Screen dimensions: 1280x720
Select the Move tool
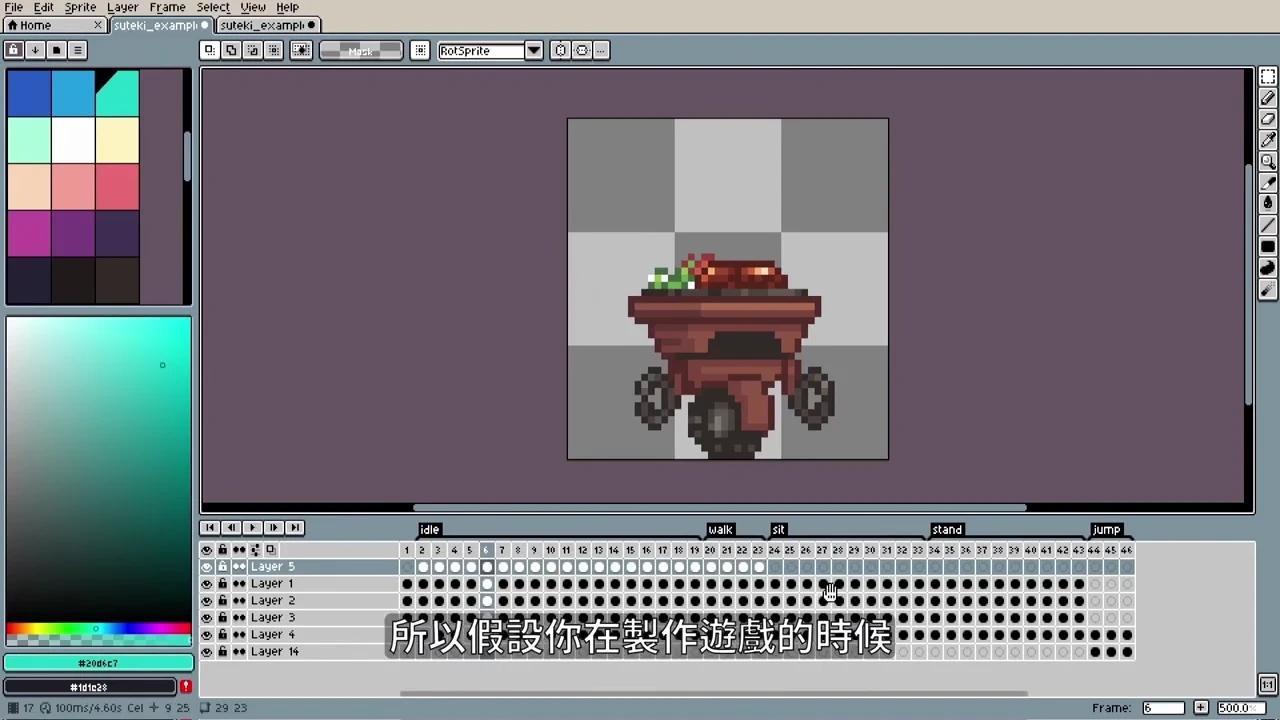(x=1268, y=183)
